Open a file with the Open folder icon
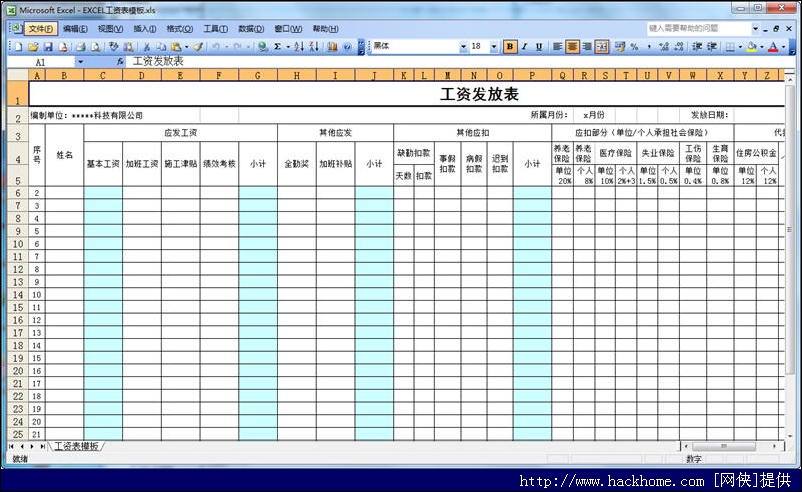The height and width of the screenshot is (492, 802). tap(33, 47)
